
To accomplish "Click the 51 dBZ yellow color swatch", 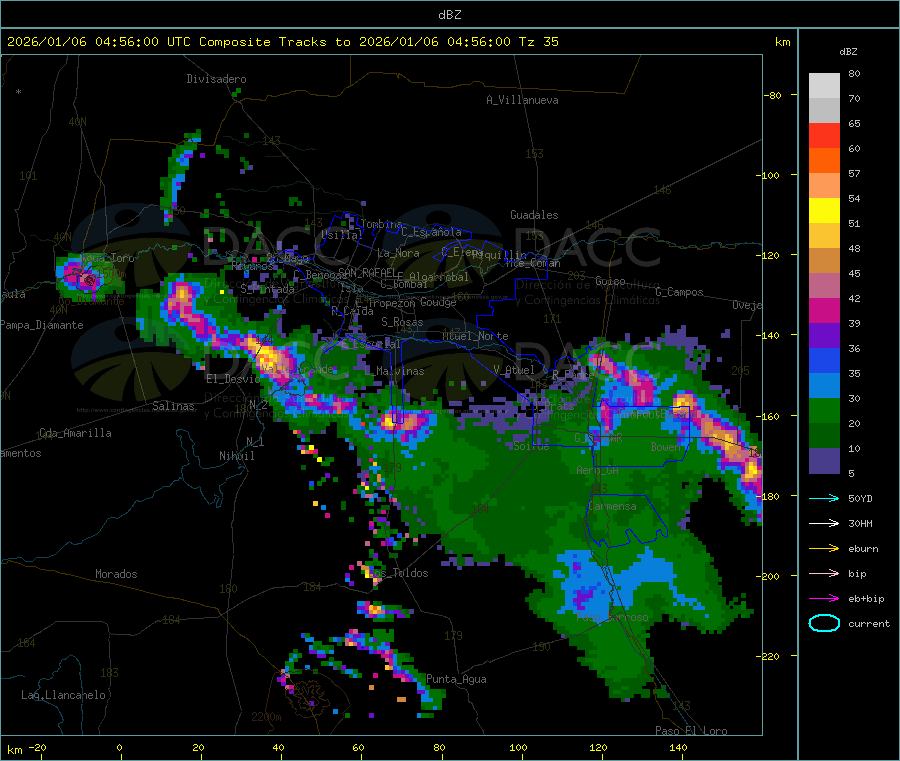I will pos(824,211).
